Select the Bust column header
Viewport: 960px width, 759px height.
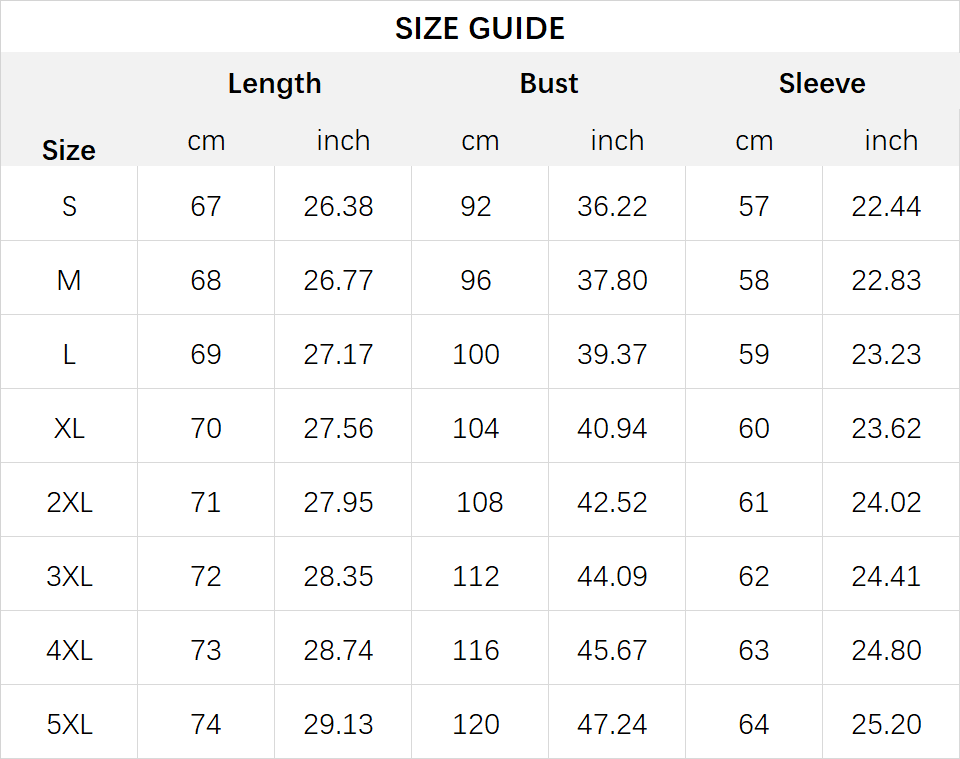click(549, 83)
